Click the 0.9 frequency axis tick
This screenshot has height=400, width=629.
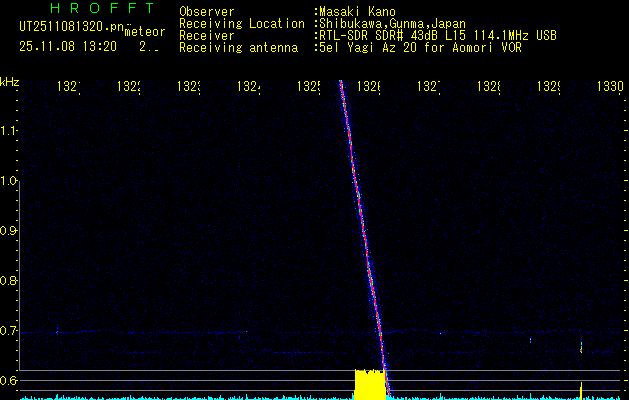(x=9, y=231)
